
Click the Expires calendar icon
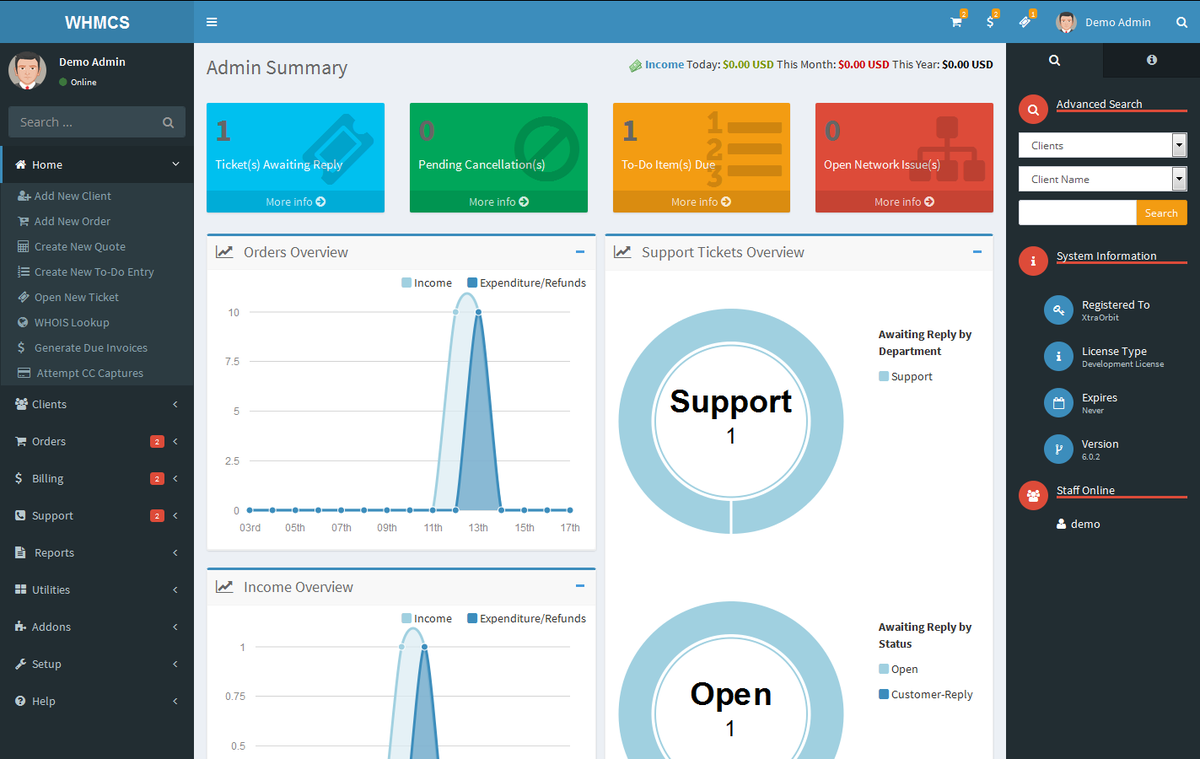click(1058, 403)
